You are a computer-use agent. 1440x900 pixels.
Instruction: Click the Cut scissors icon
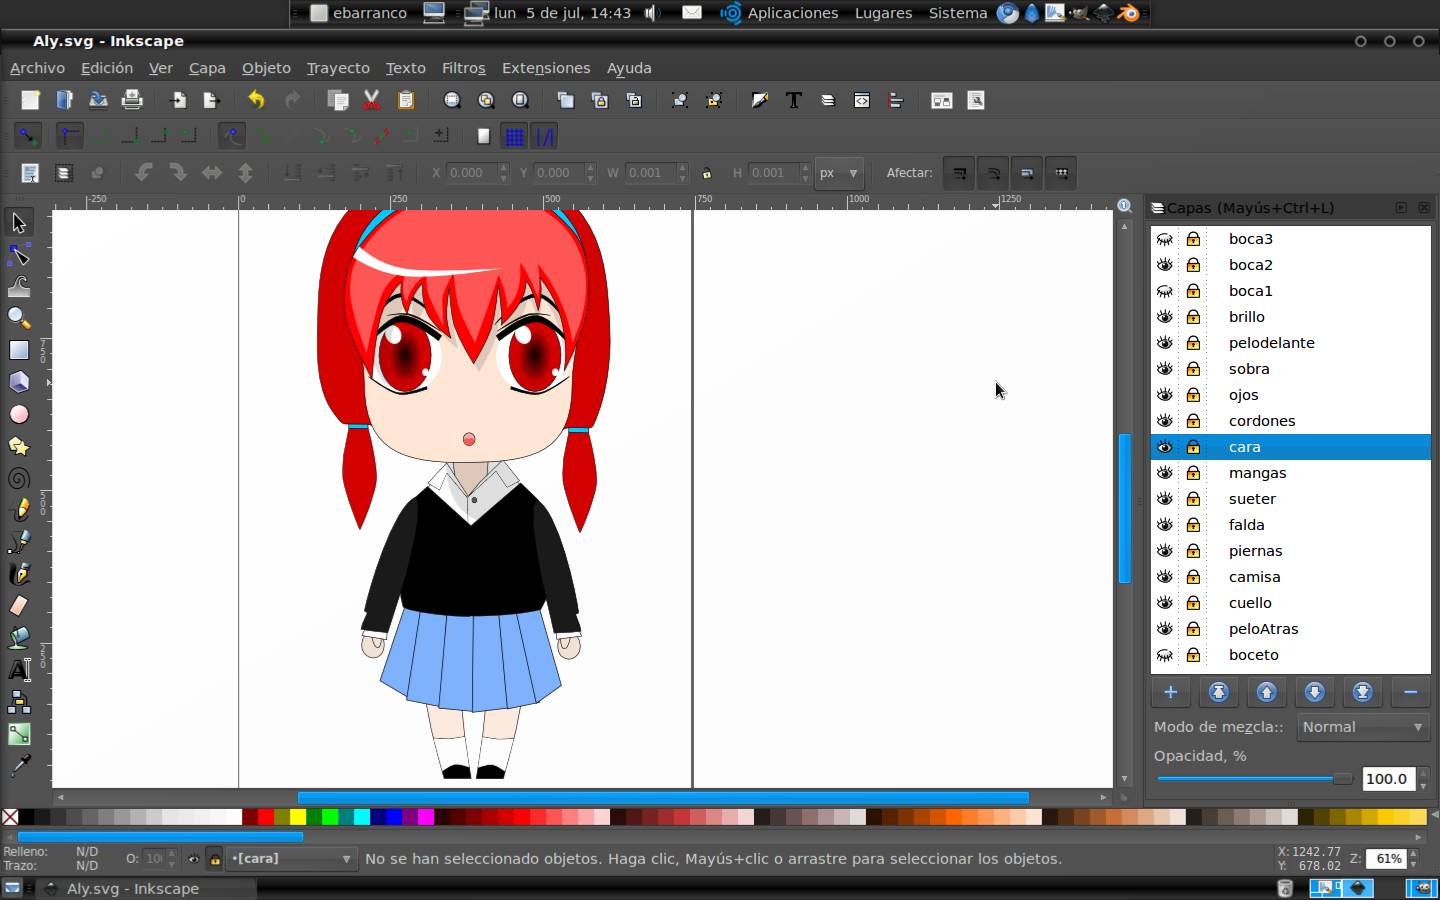(372, 100)
